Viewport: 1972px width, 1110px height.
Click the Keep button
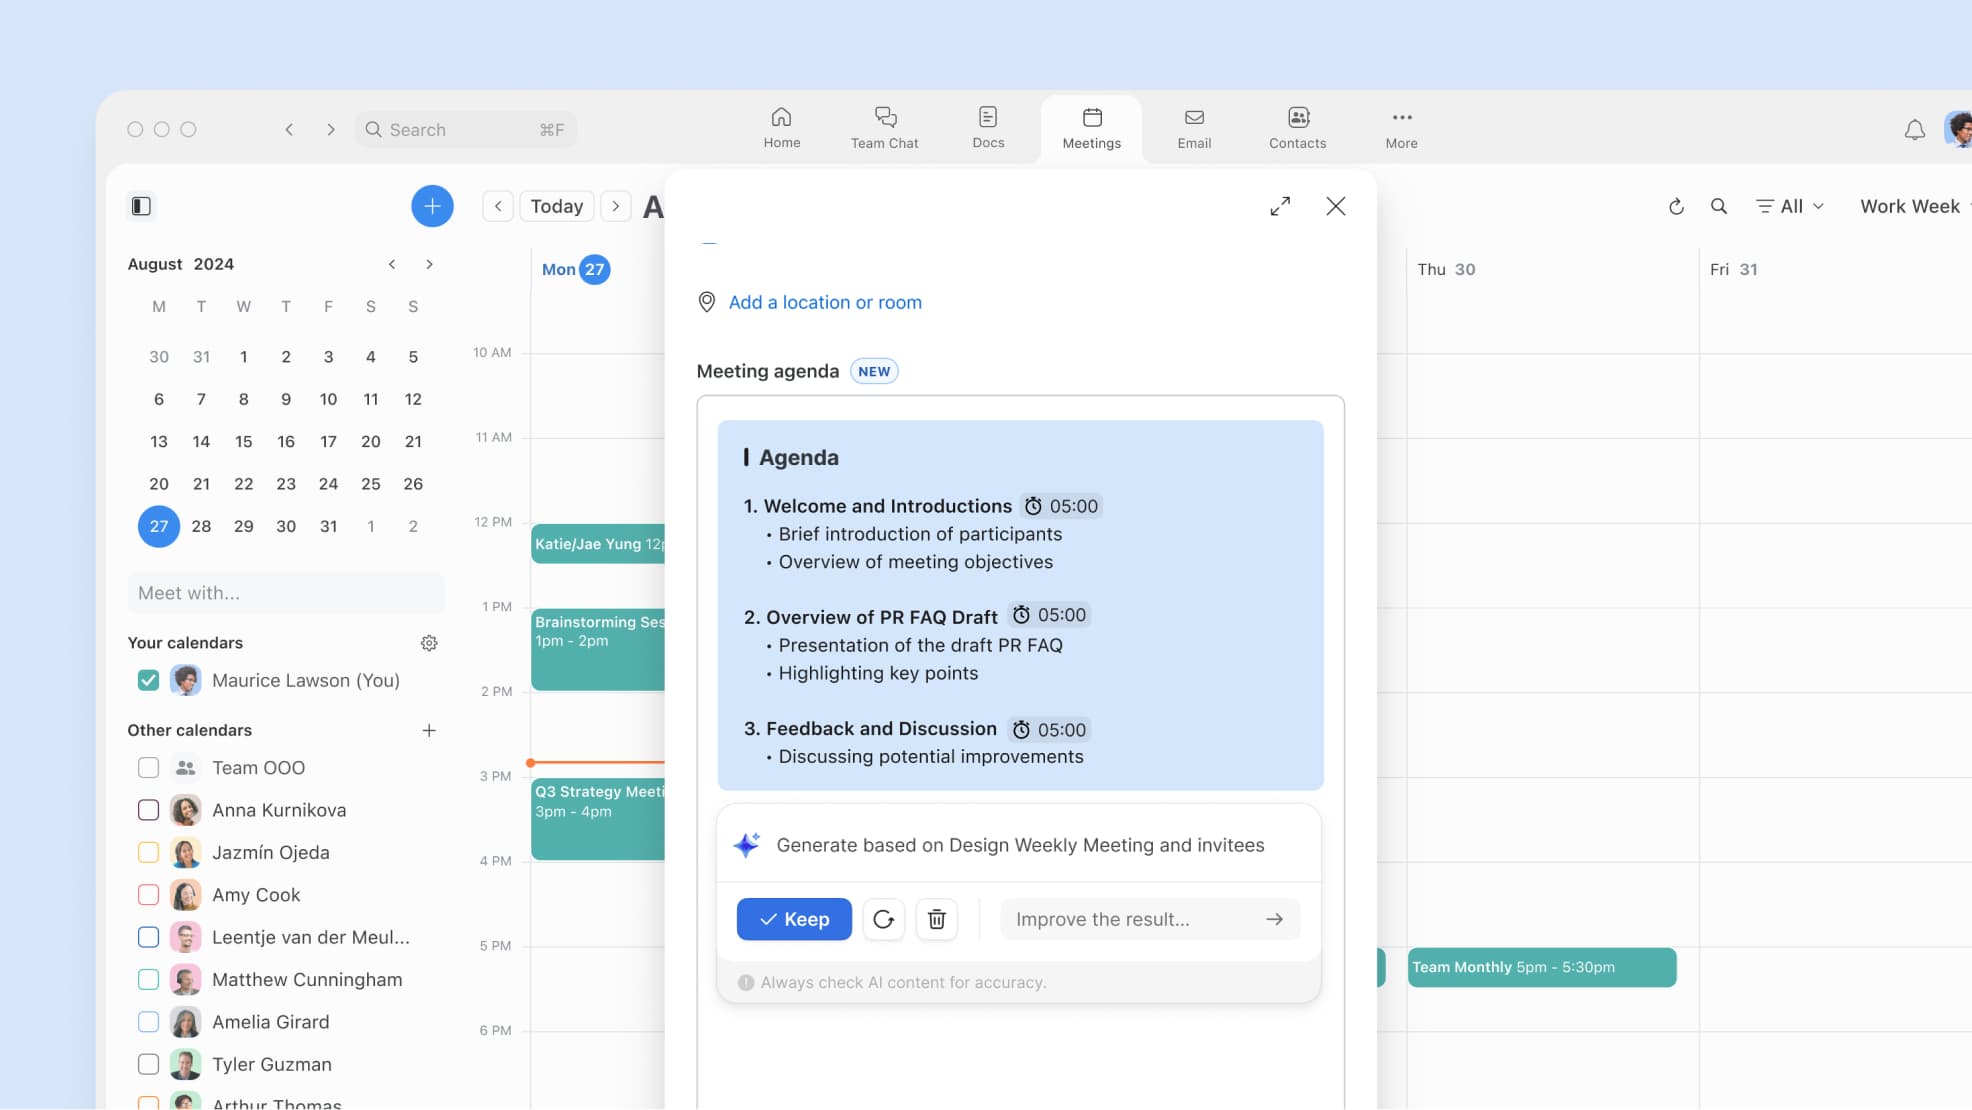[794, 919]
